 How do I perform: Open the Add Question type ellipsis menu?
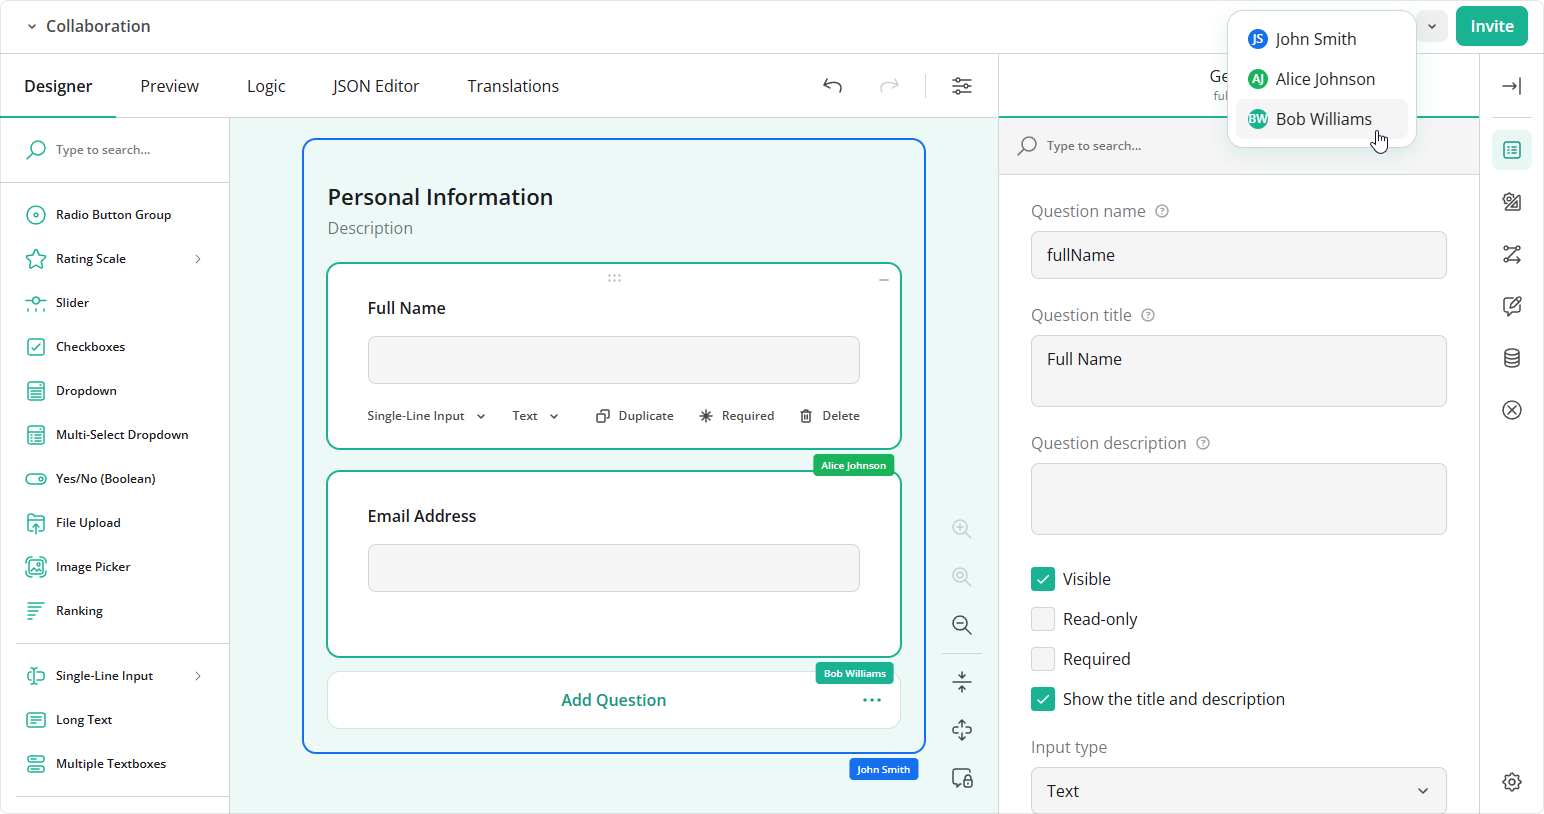tap(872, 700)
